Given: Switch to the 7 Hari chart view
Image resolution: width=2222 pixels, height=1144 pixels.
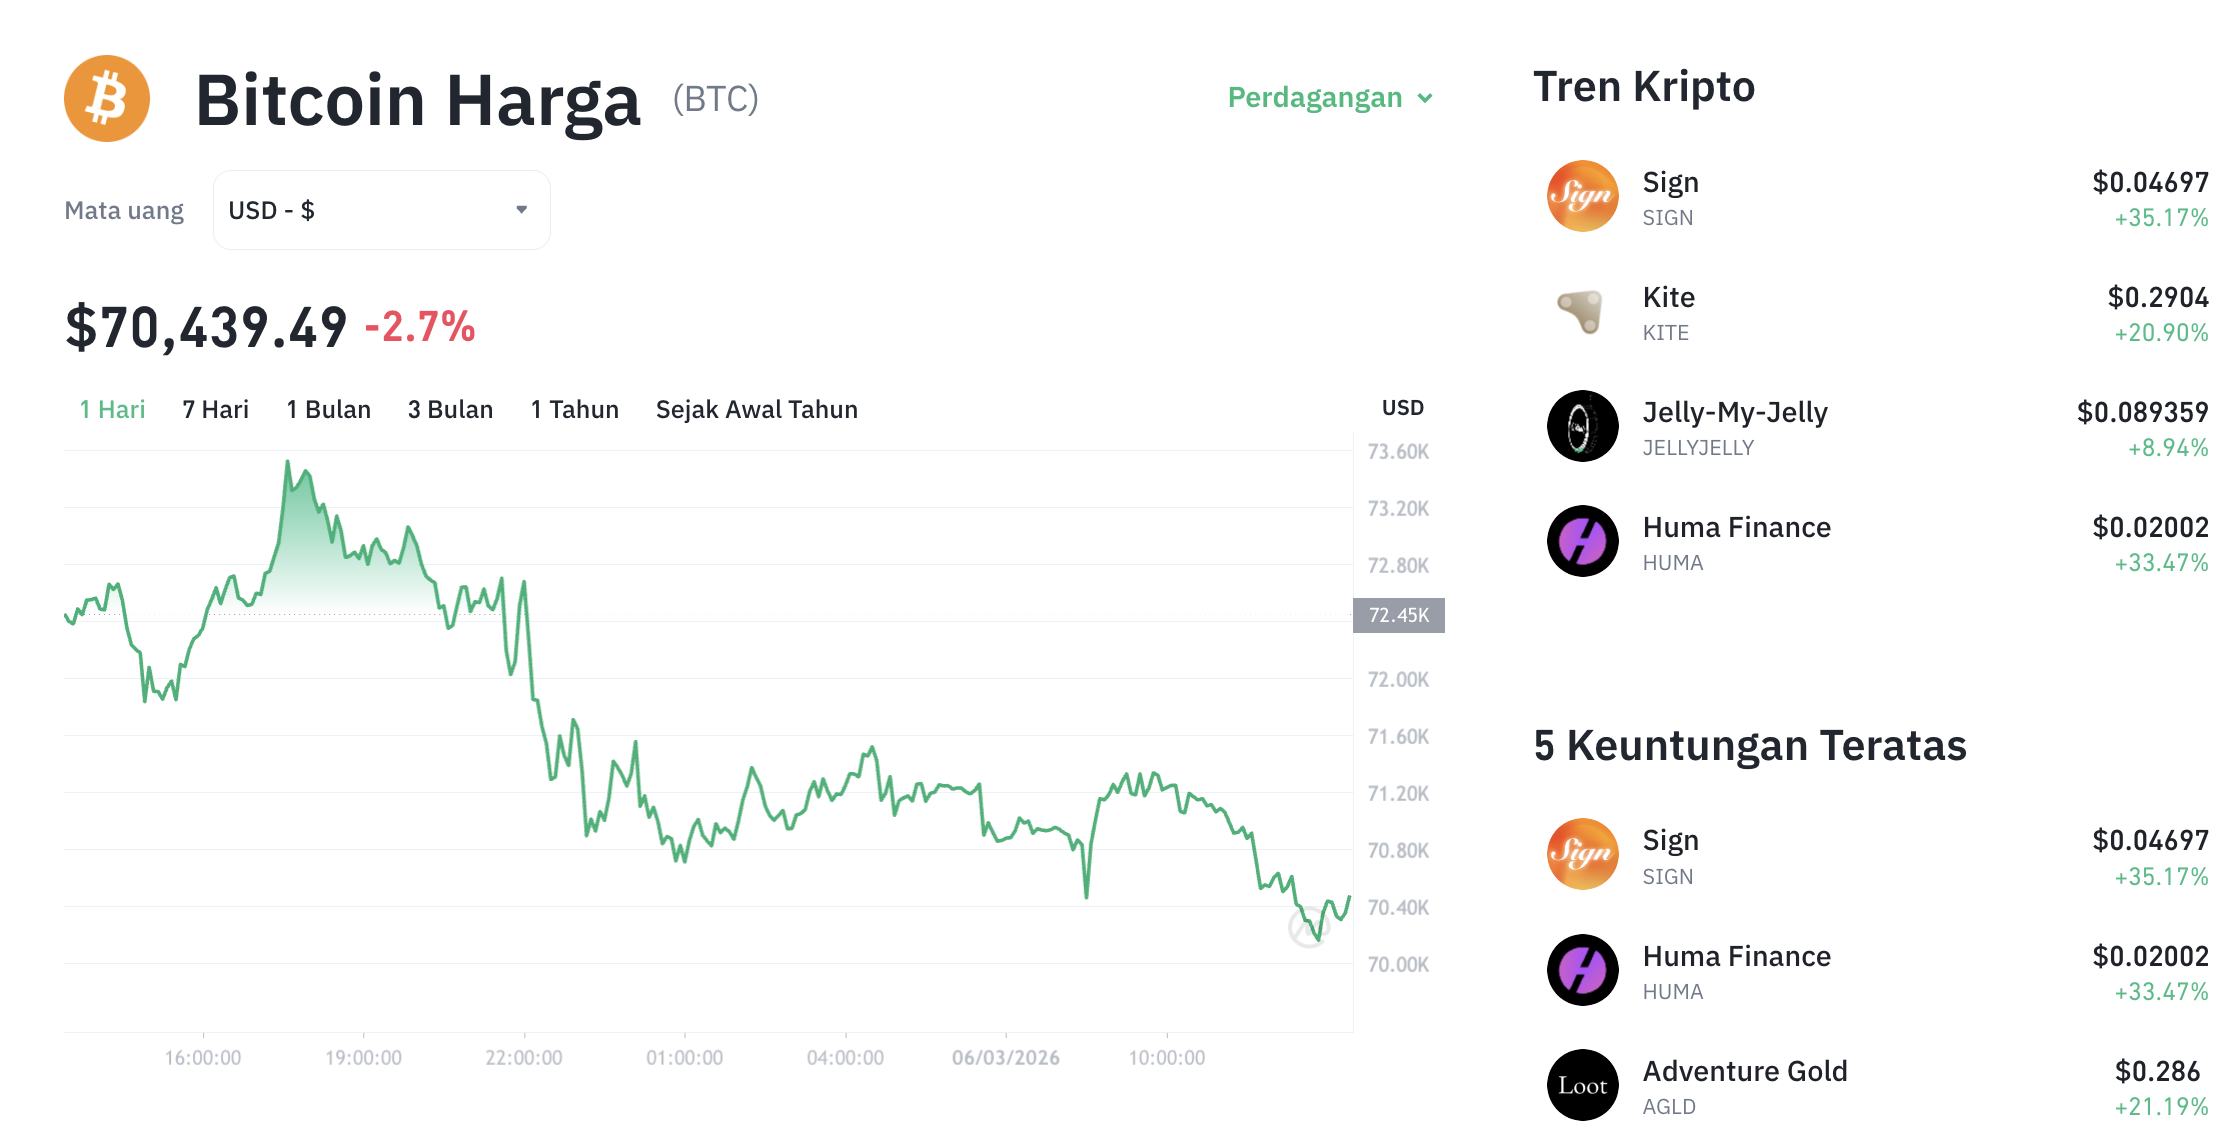Looking at the screenshot, I should (x=215, y=408).
